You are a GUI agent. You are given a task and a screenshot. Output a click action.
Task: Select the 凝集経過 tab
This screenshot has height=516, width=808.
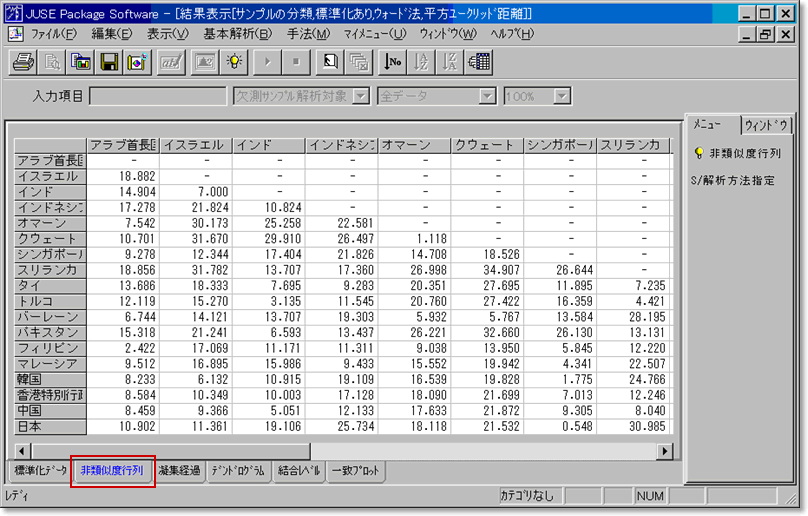coord(180,471)
